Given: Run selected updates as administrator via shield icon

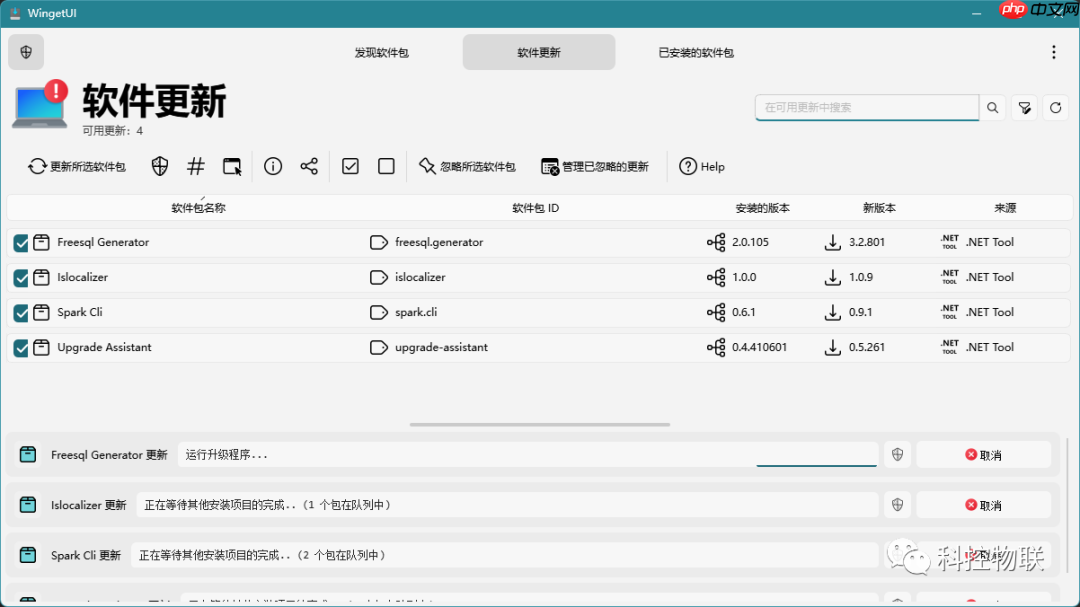Looking at the screenshot, I should (x=159, y=166).
